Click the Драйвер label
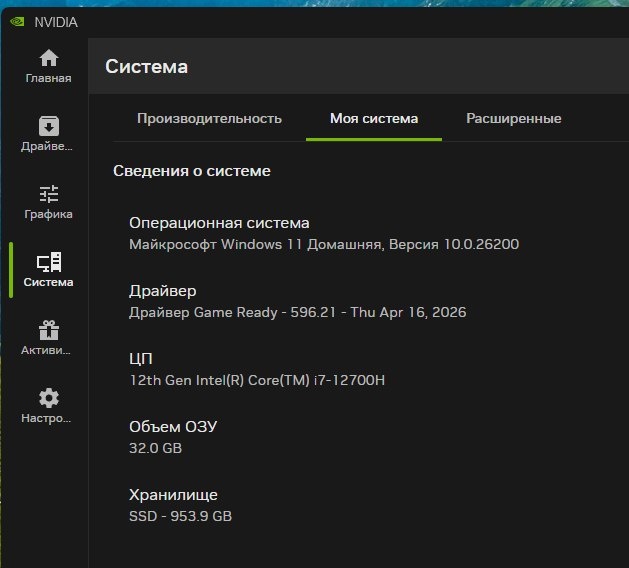The image size is (629, 568). [162, 291]
